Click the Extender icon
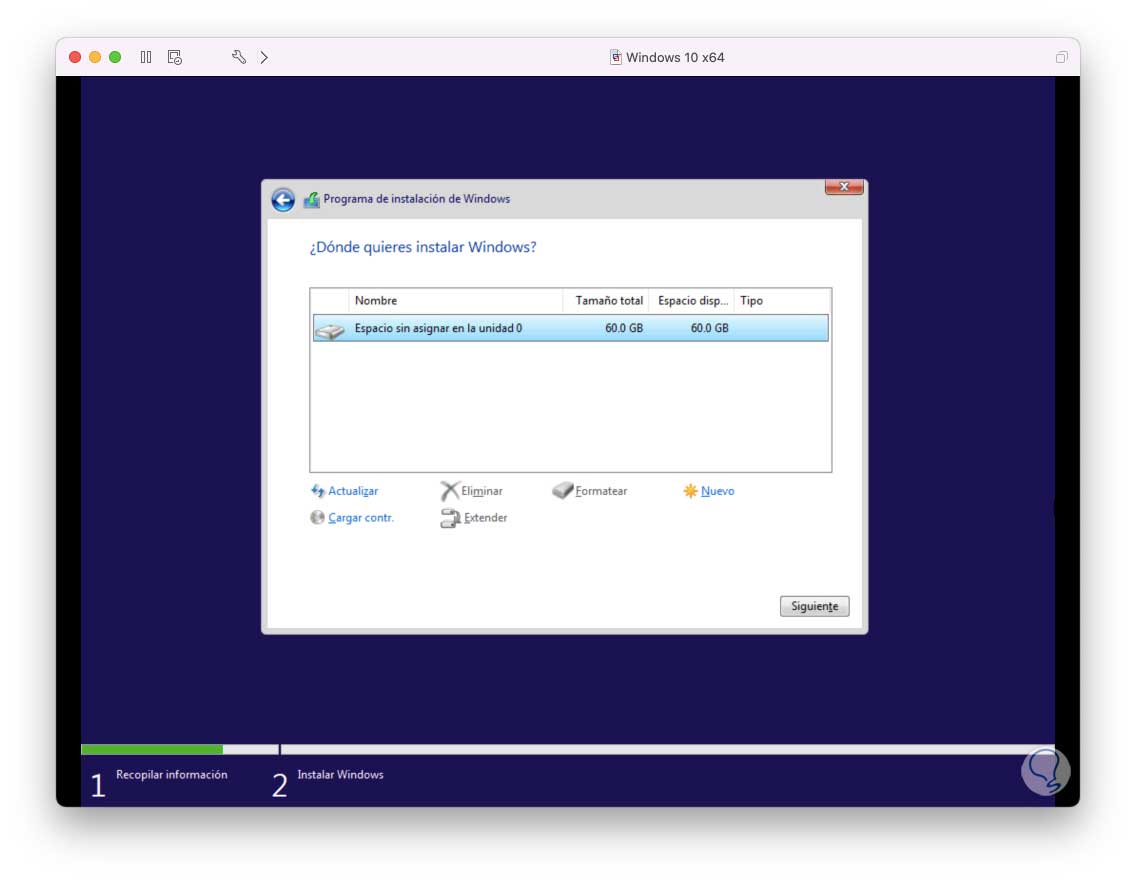Screen dimensions: 1136x881 (x=450, y=518)
